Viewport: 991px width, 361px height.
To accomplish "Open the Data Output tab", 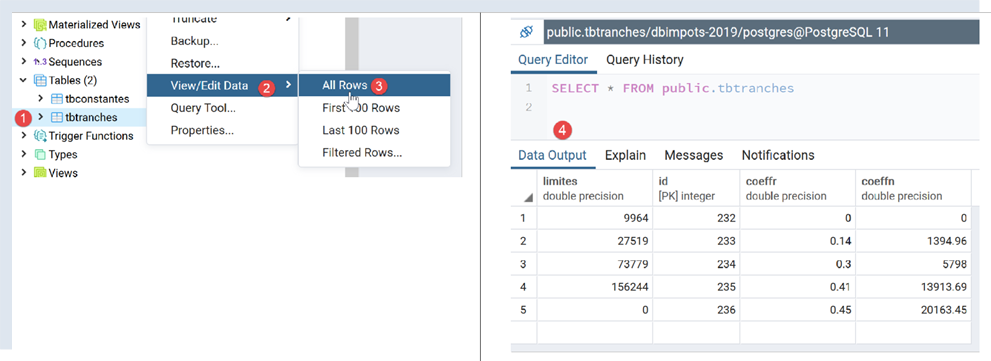I will click(552, 155).
